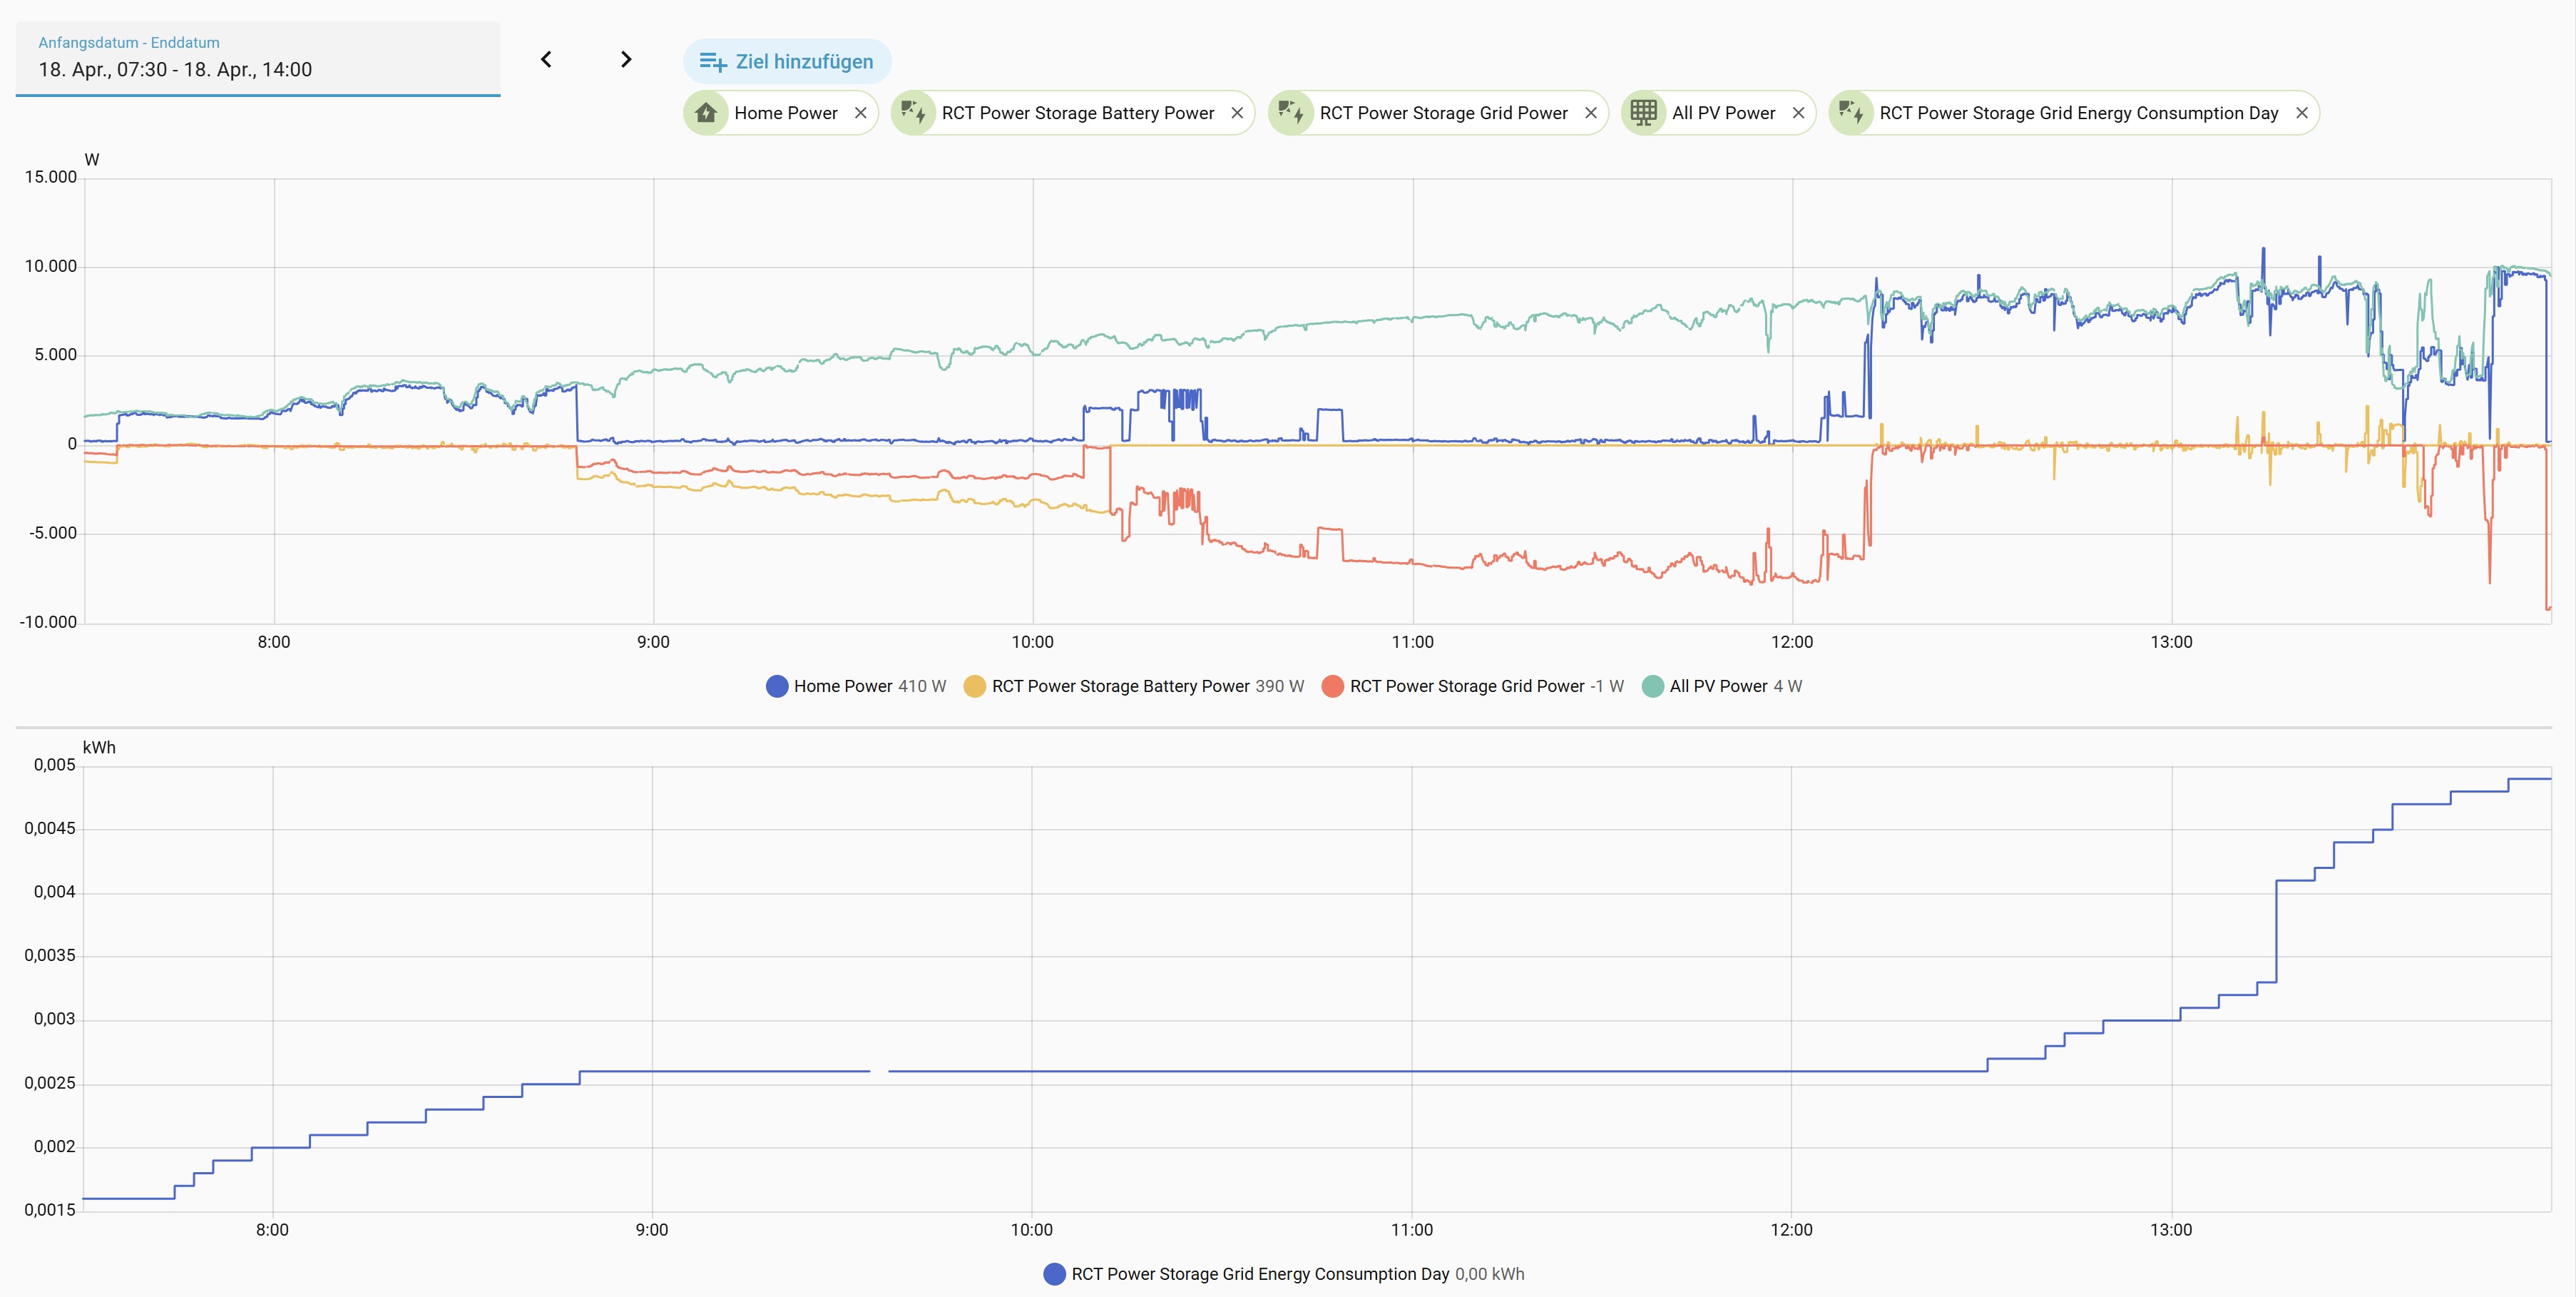Click the Grid Energy Consumption Day chip icon
The height and width of the screenshot is (1297, 2576).
click(1851, 113)
